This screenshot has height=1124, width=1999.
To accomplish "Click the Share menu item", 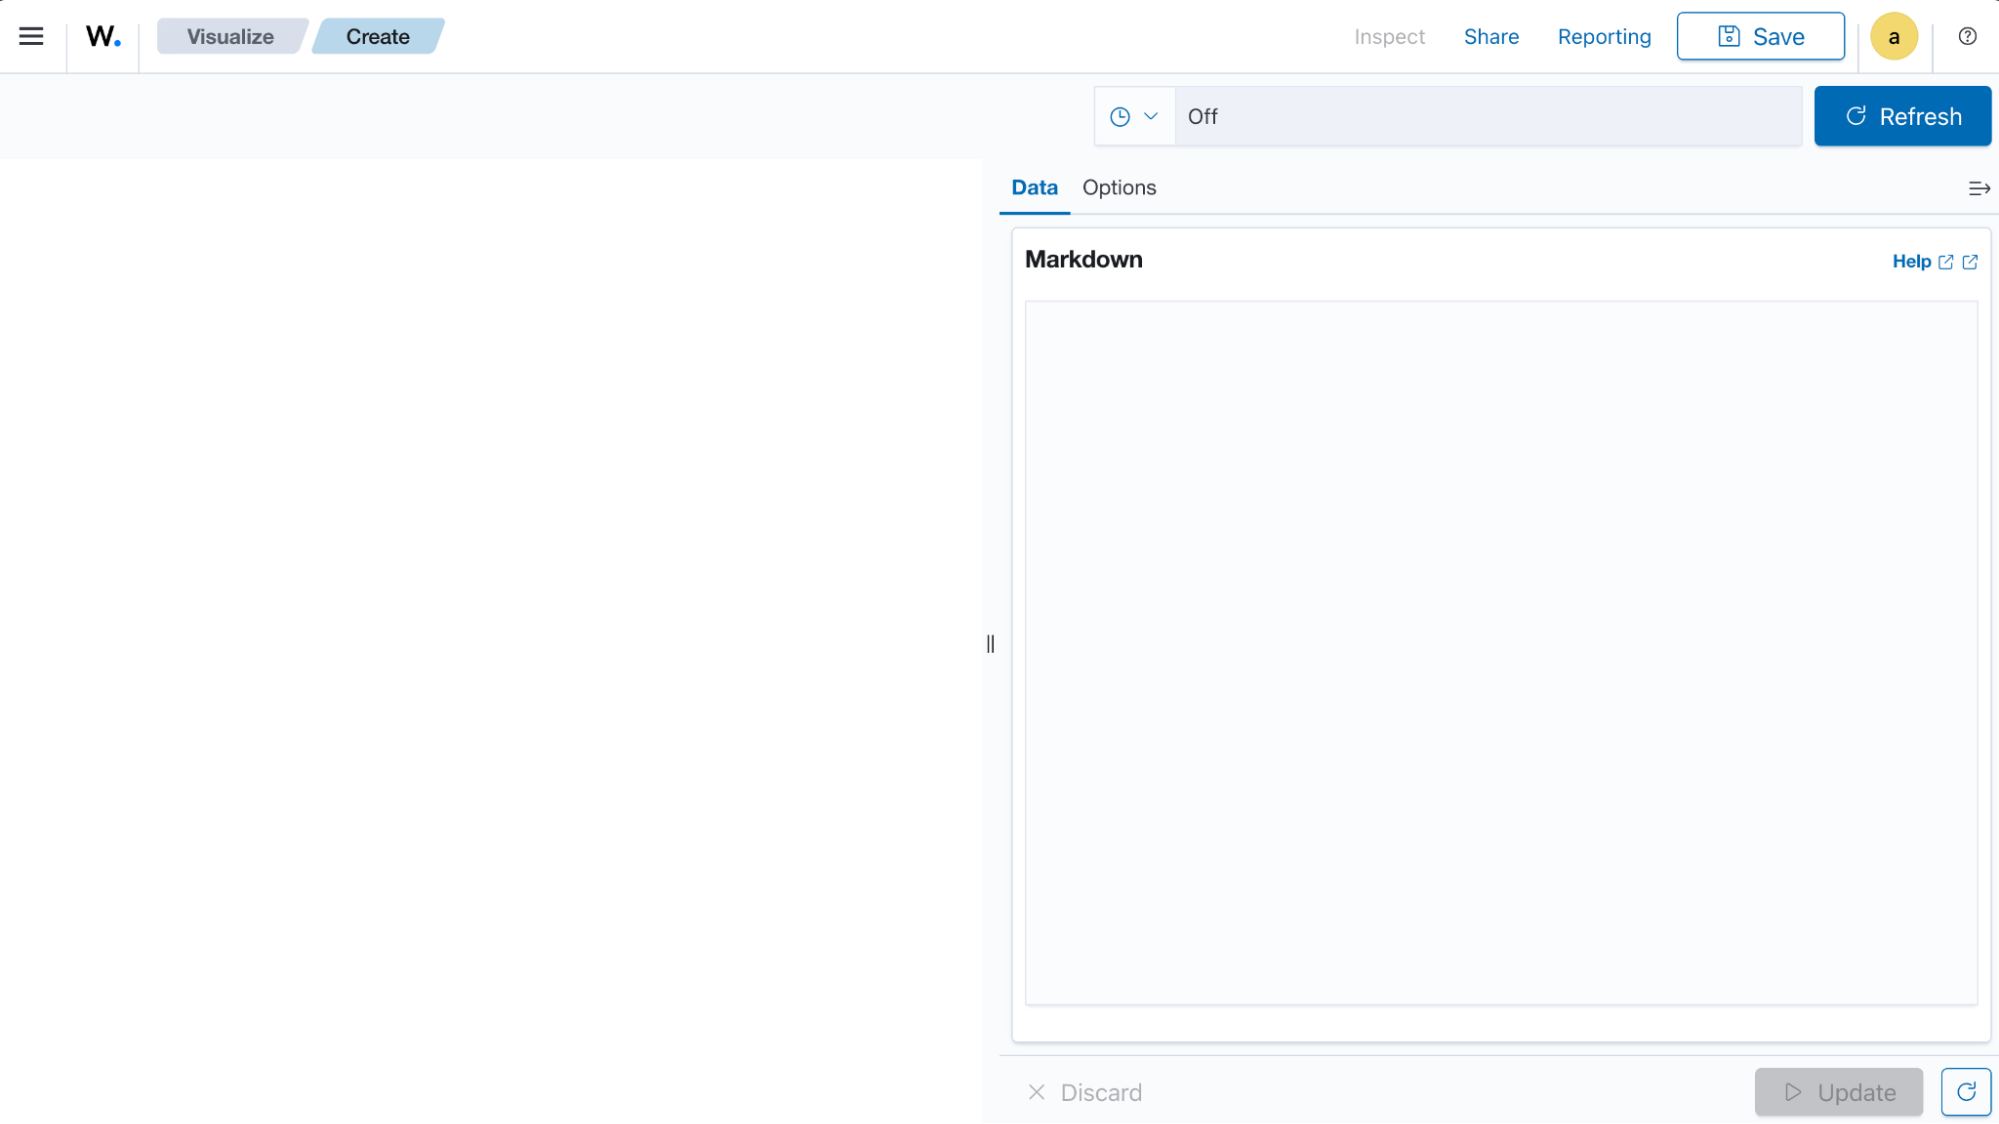I will coord(1491,36).
